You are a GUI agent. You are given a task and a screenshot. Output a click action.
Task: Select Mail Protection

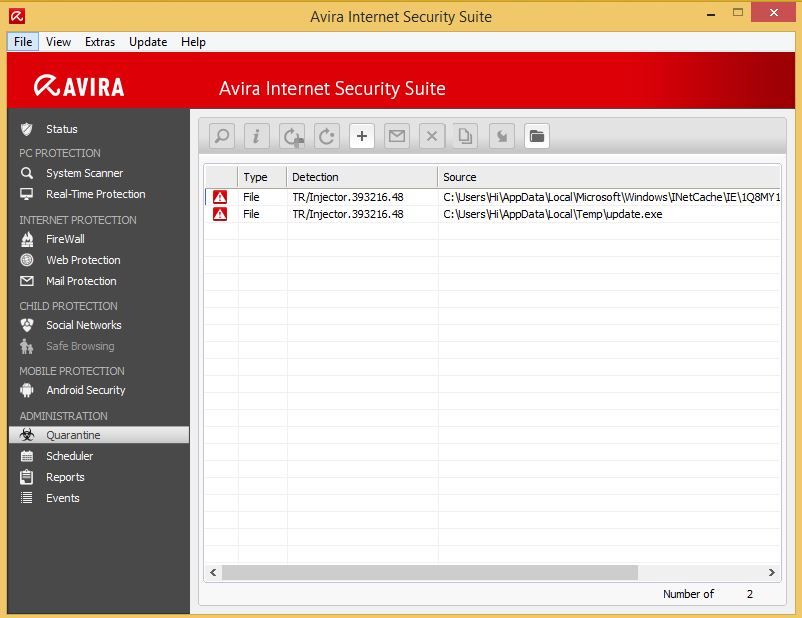point(81,281)
